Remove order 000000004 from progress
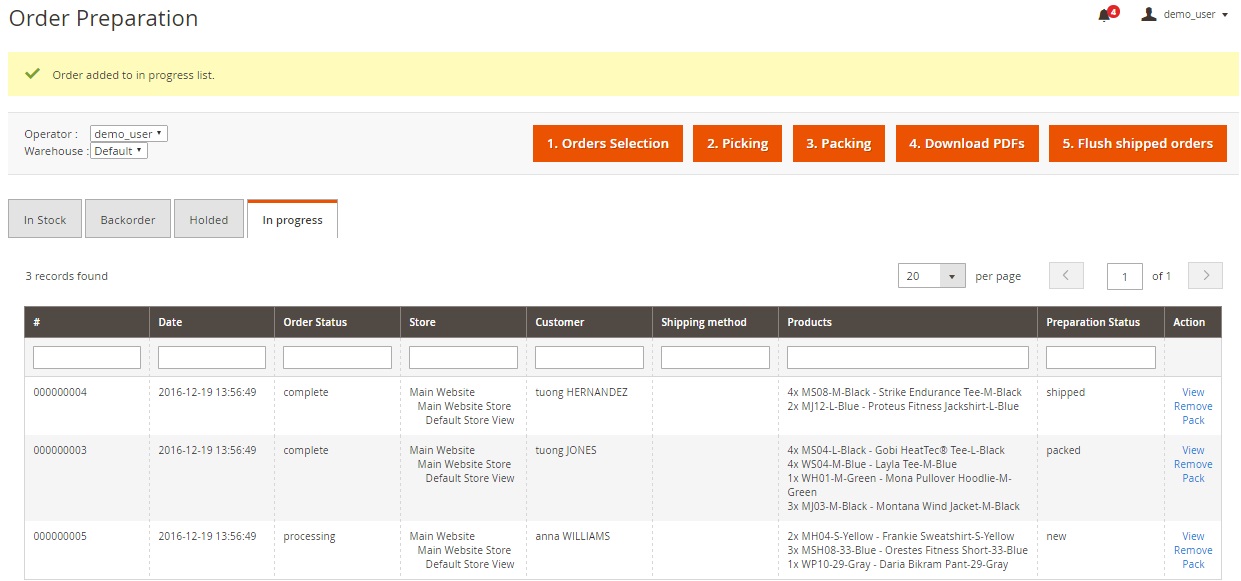 [1193, 406]
